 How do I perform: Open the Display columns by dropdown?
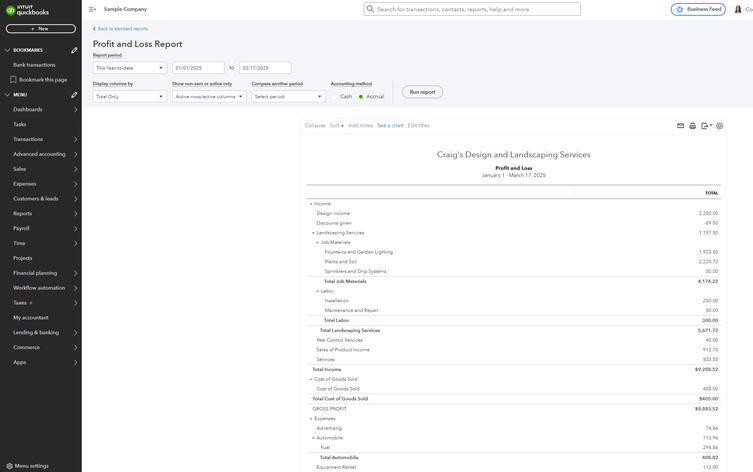click(x=130, y=97)
